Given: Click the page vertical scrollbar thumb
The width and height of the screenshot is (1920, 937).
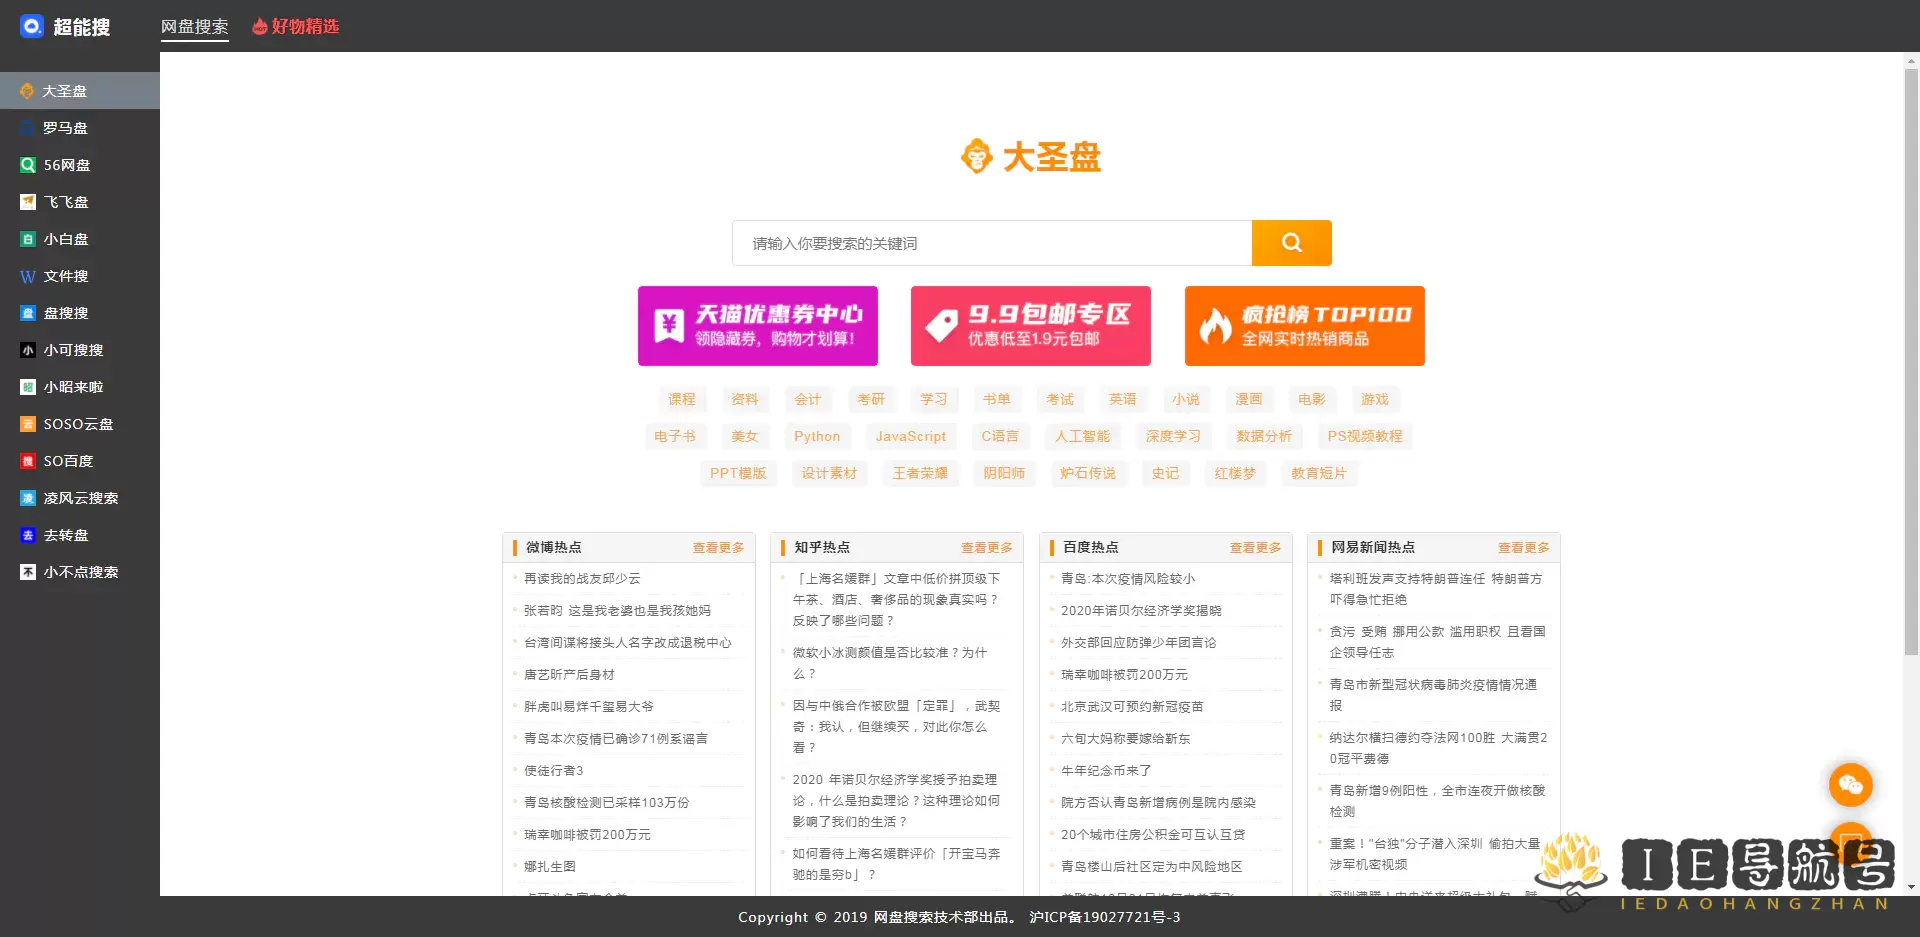Looking at the screenshot, I should (x=1911, y=362).
